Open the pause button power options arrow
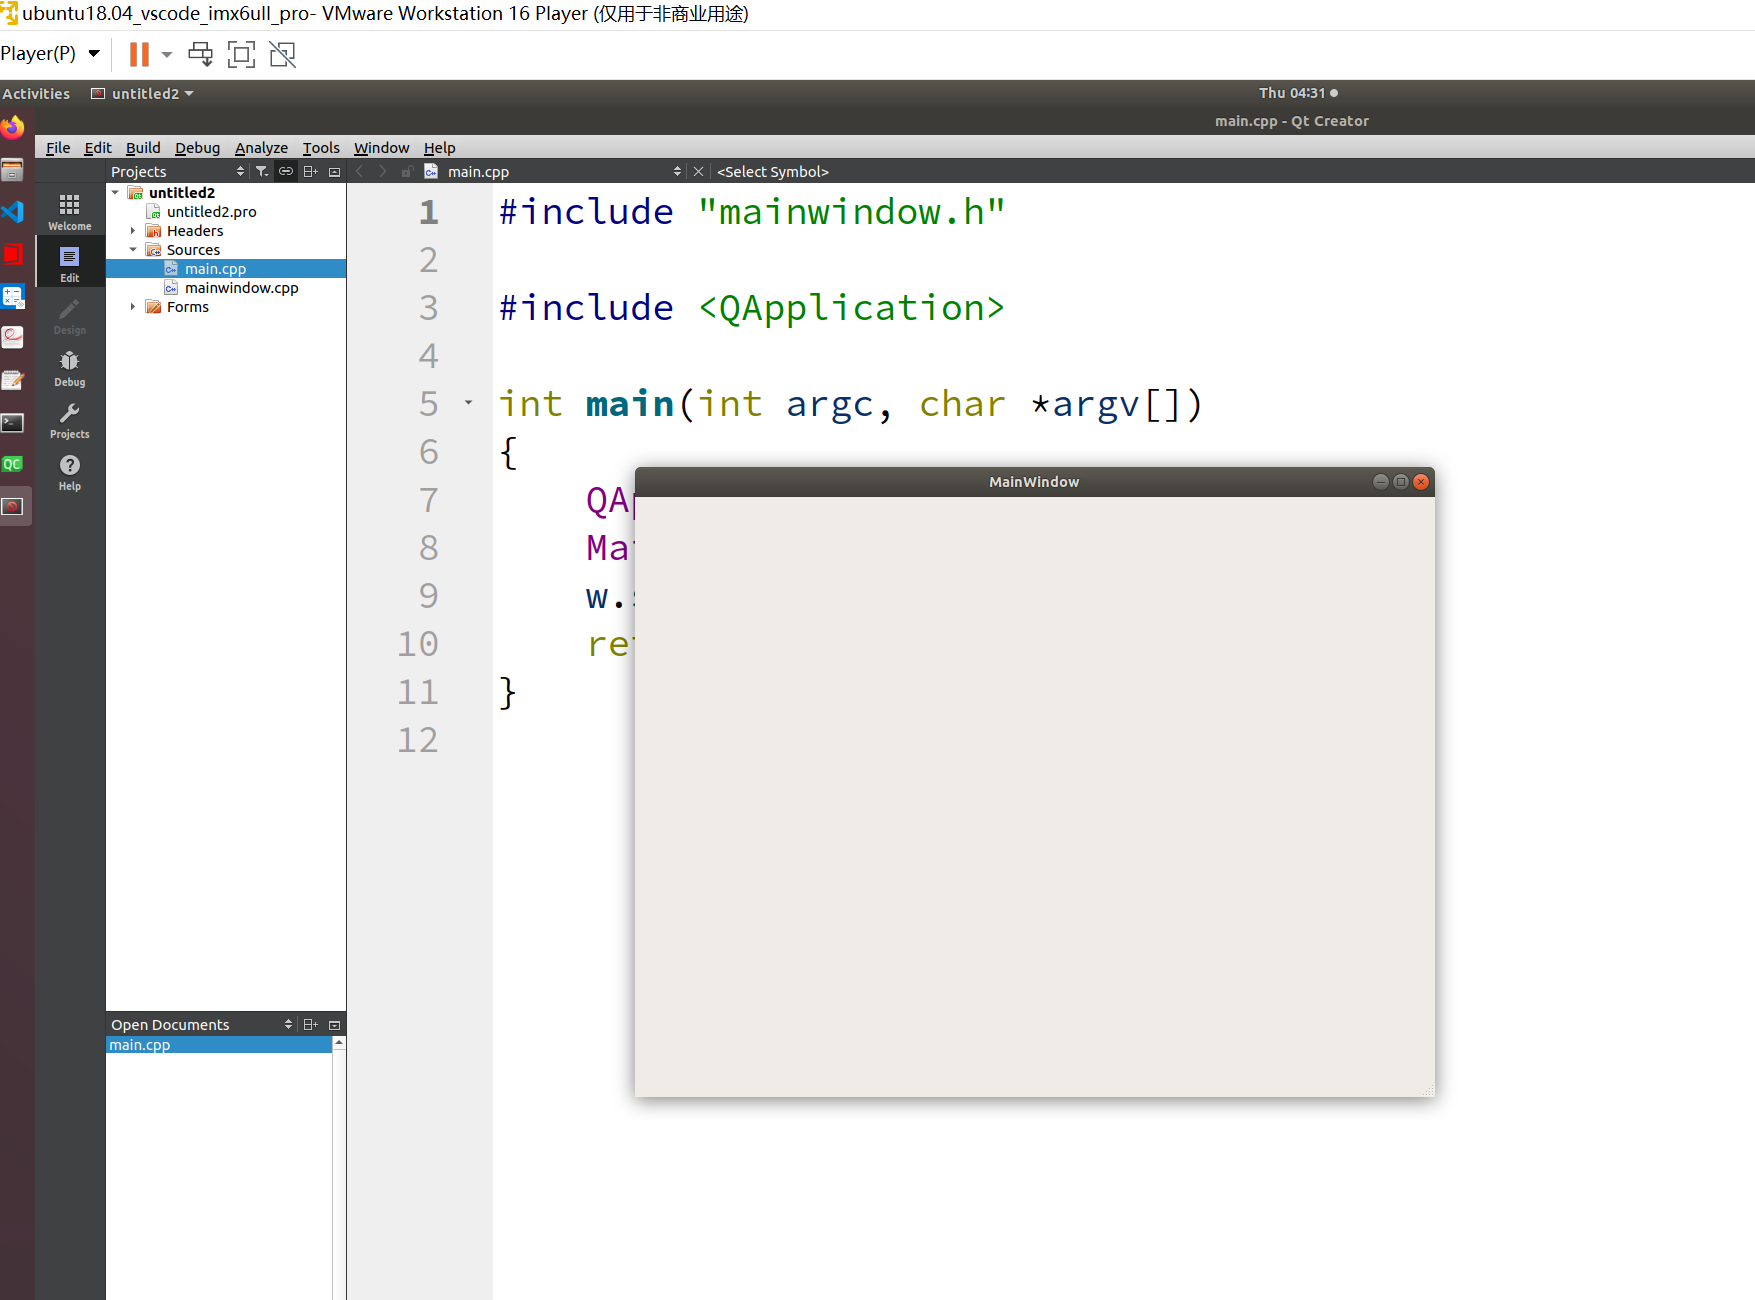Image resolution: width=1755 pixels, height=1300 pixels. (167, 54)
